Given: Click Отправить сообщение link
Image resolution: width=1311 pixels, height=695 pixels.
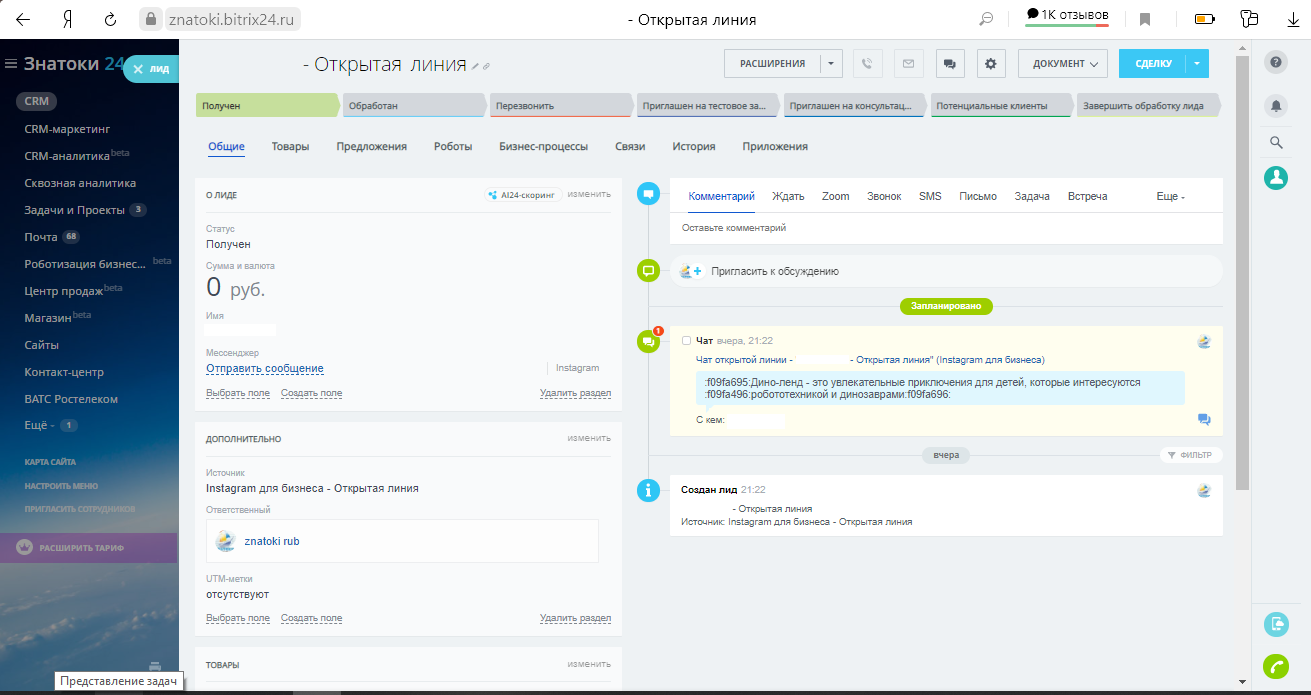Looking at the screenshot, I should (265, 369).
